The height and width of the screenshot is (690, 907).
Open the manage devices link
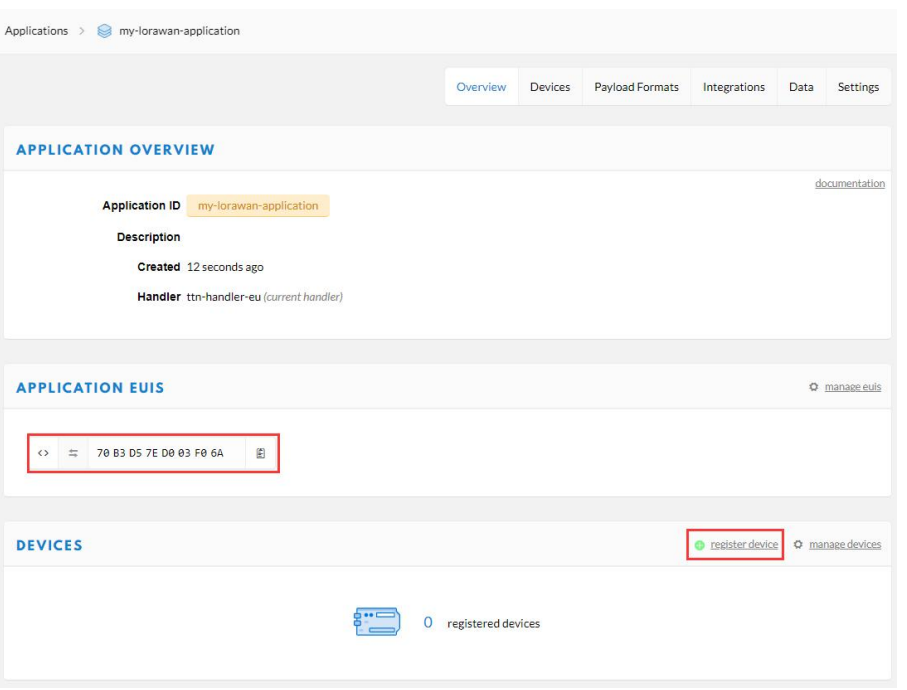pos(845,545)
